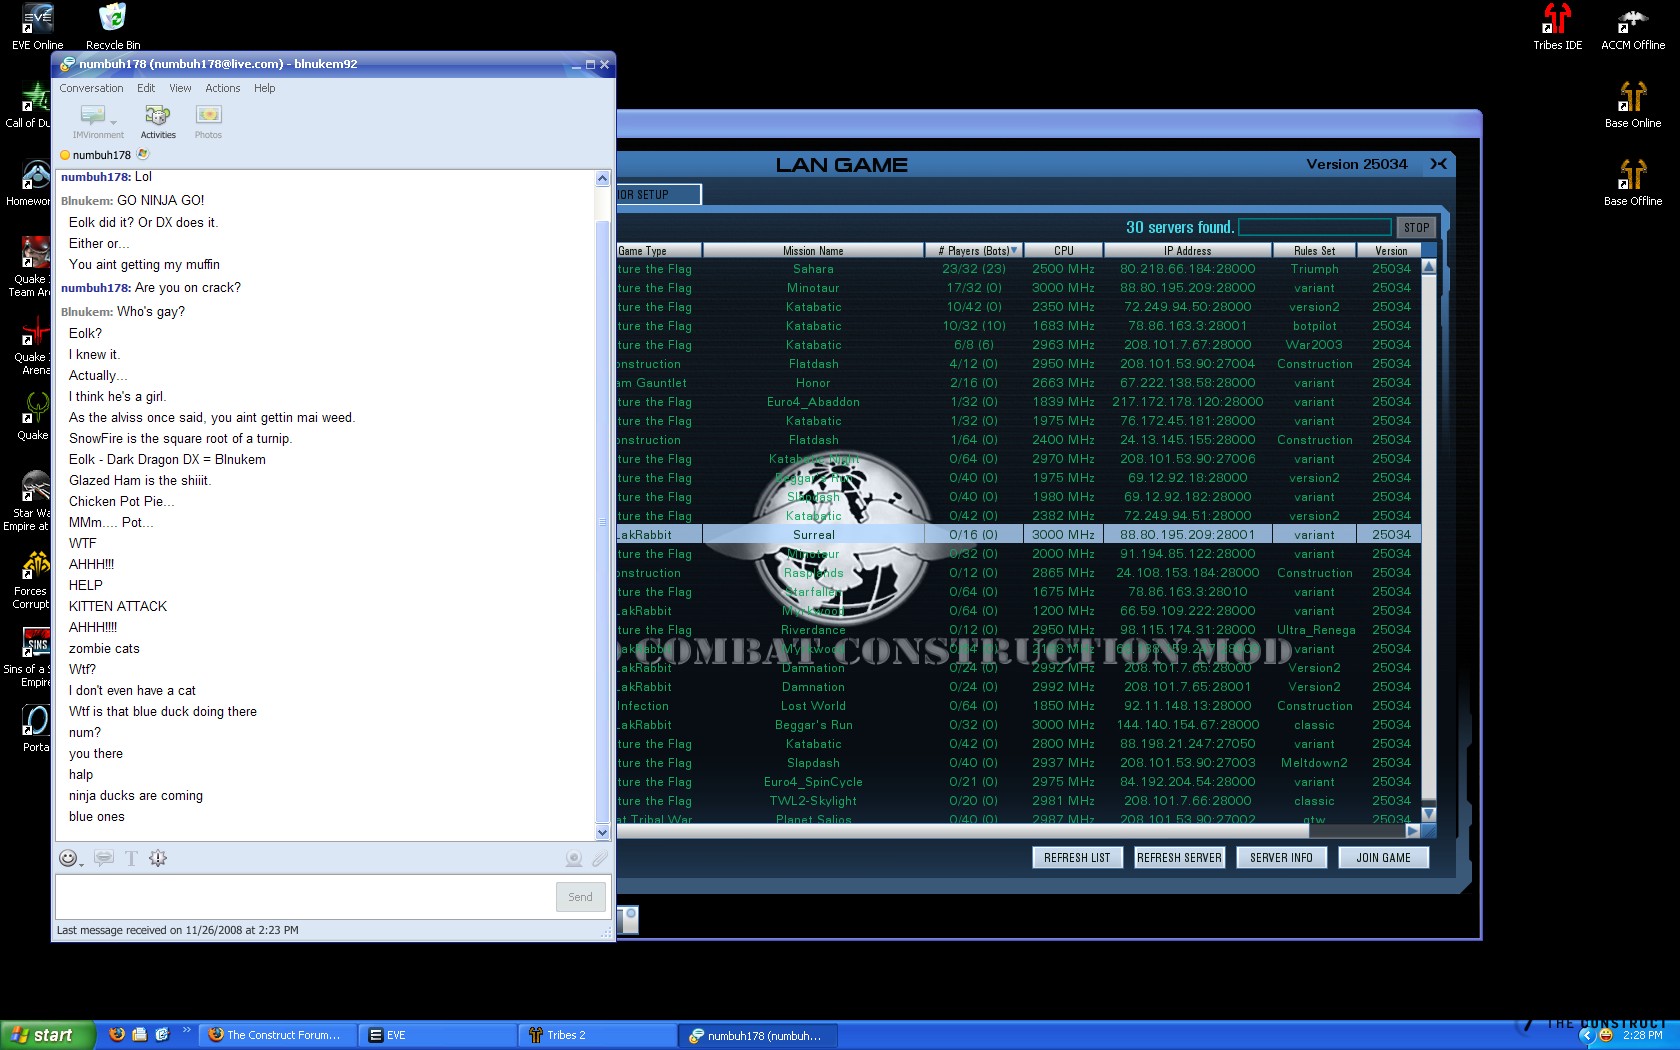Select the Quake desktop icon
The image size is (1680, 1050).
point(33,416)
